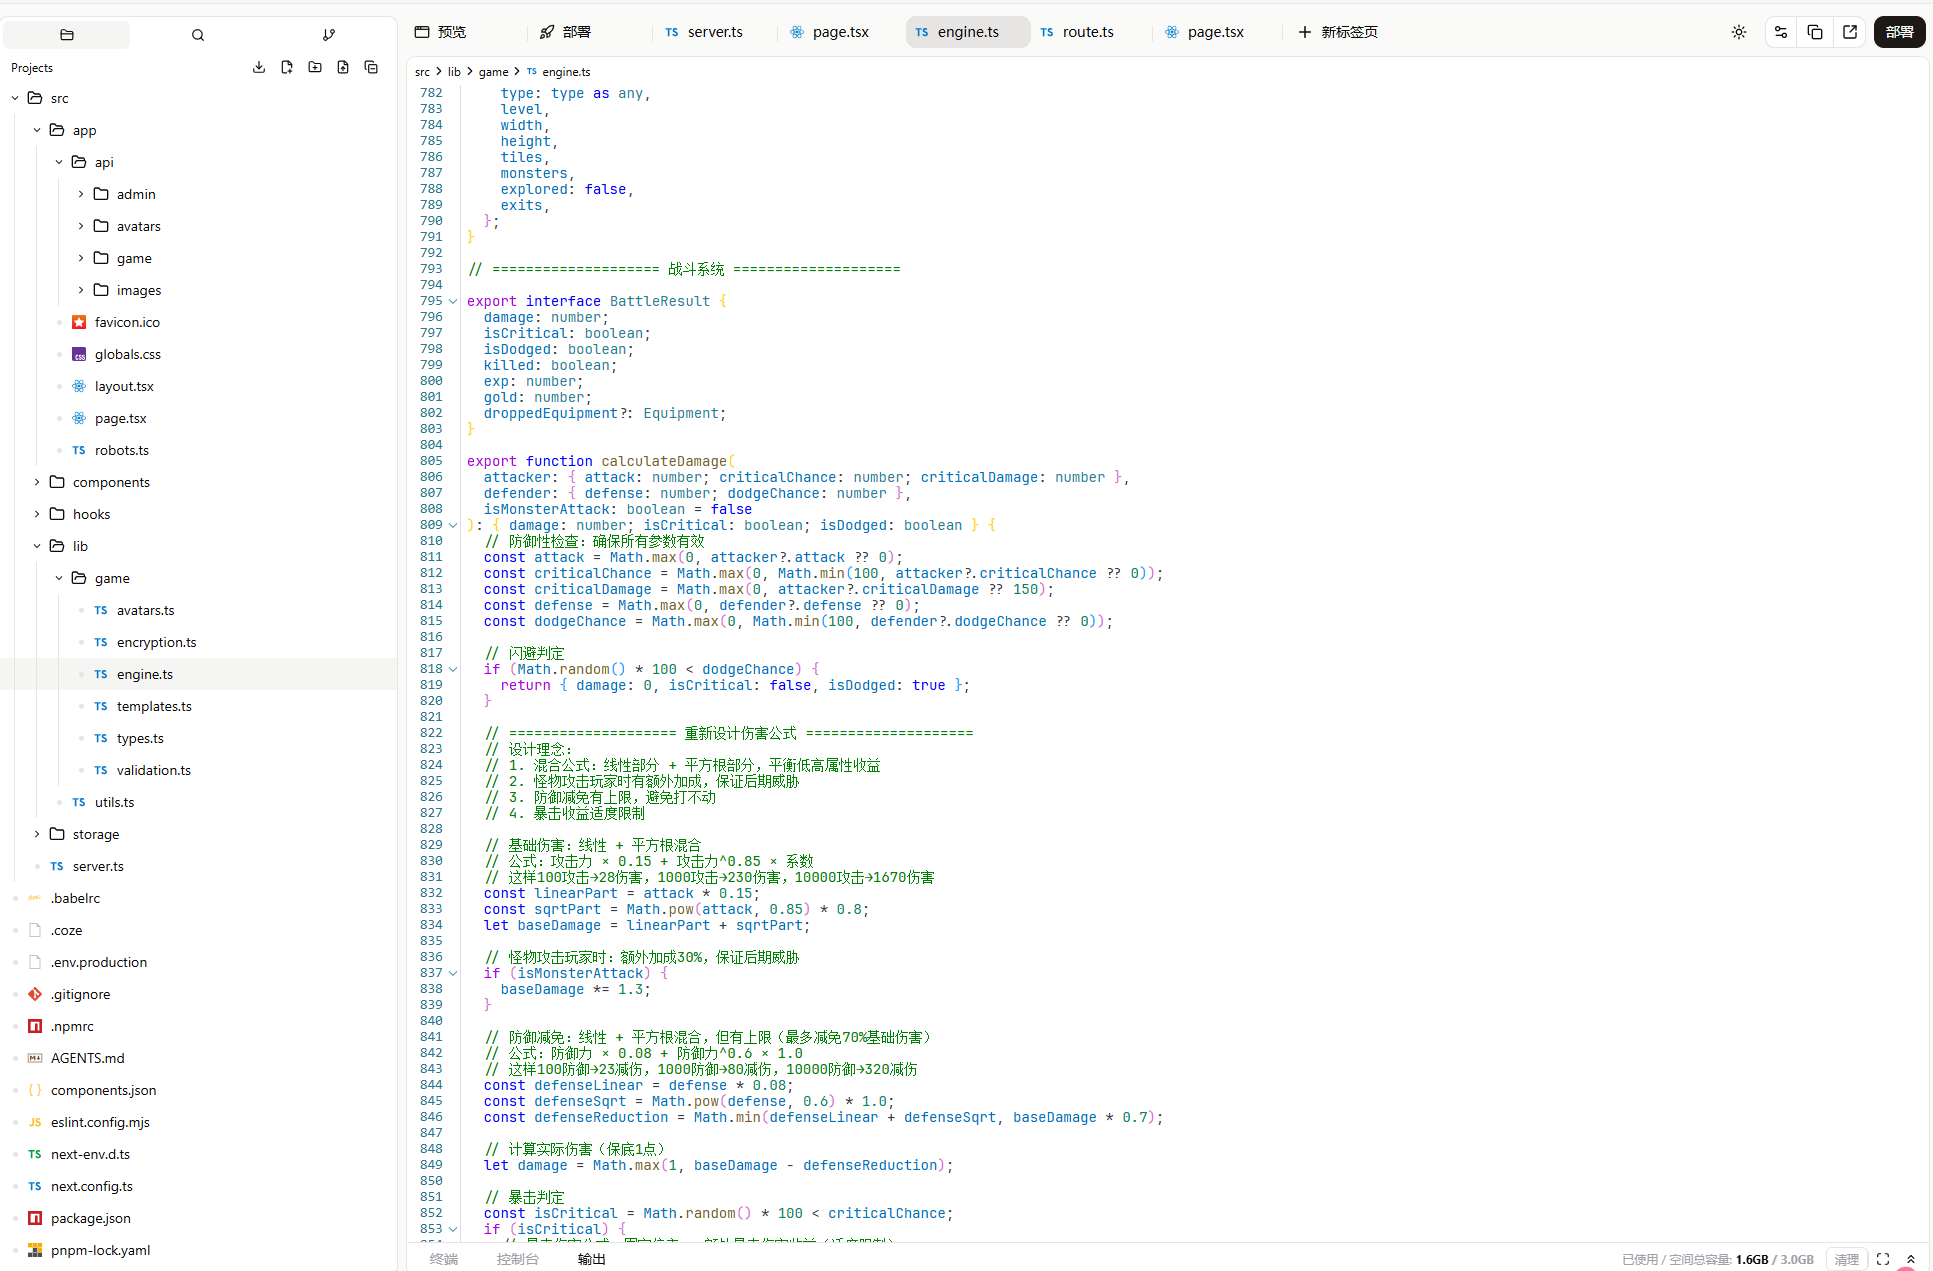Click the new folder icon
The image size is (1933, 1271).
315,67
